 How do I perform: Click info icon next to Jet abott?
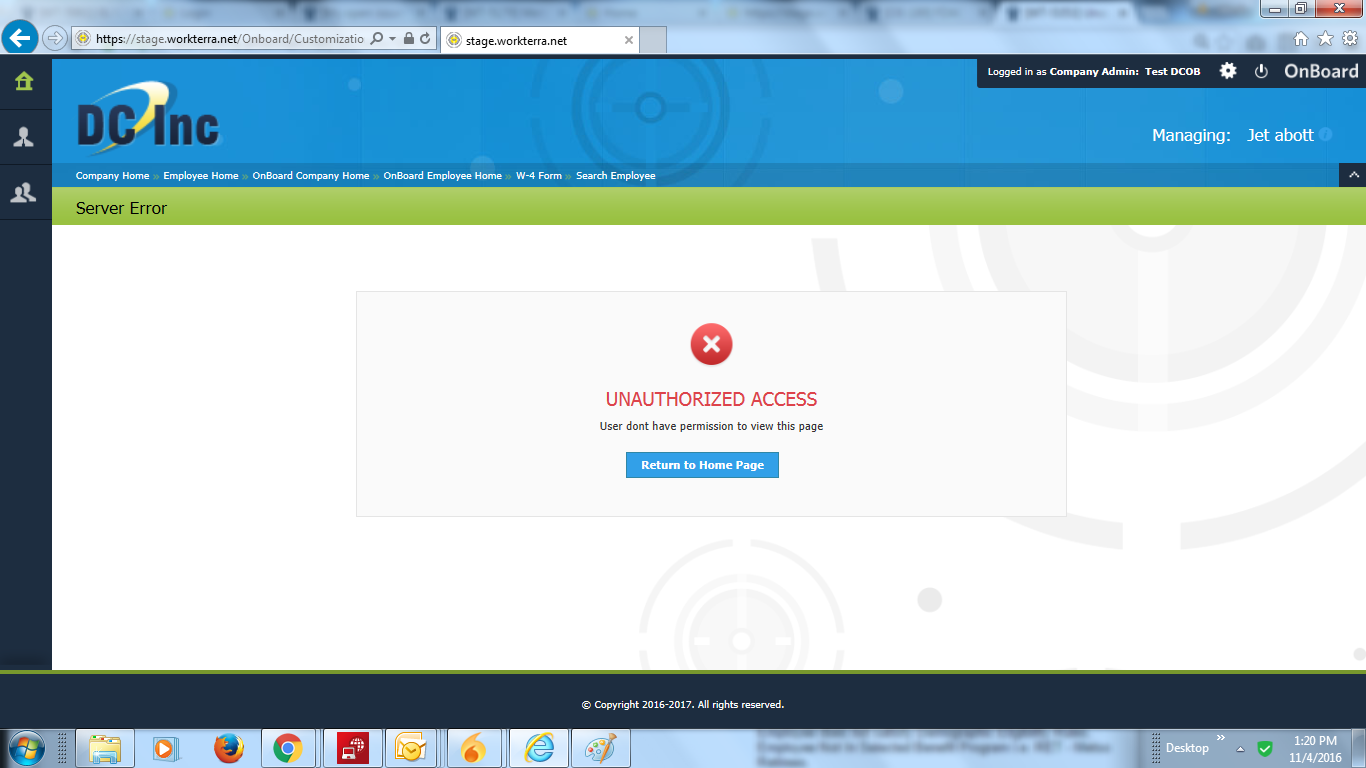[x=1325, y=135]
